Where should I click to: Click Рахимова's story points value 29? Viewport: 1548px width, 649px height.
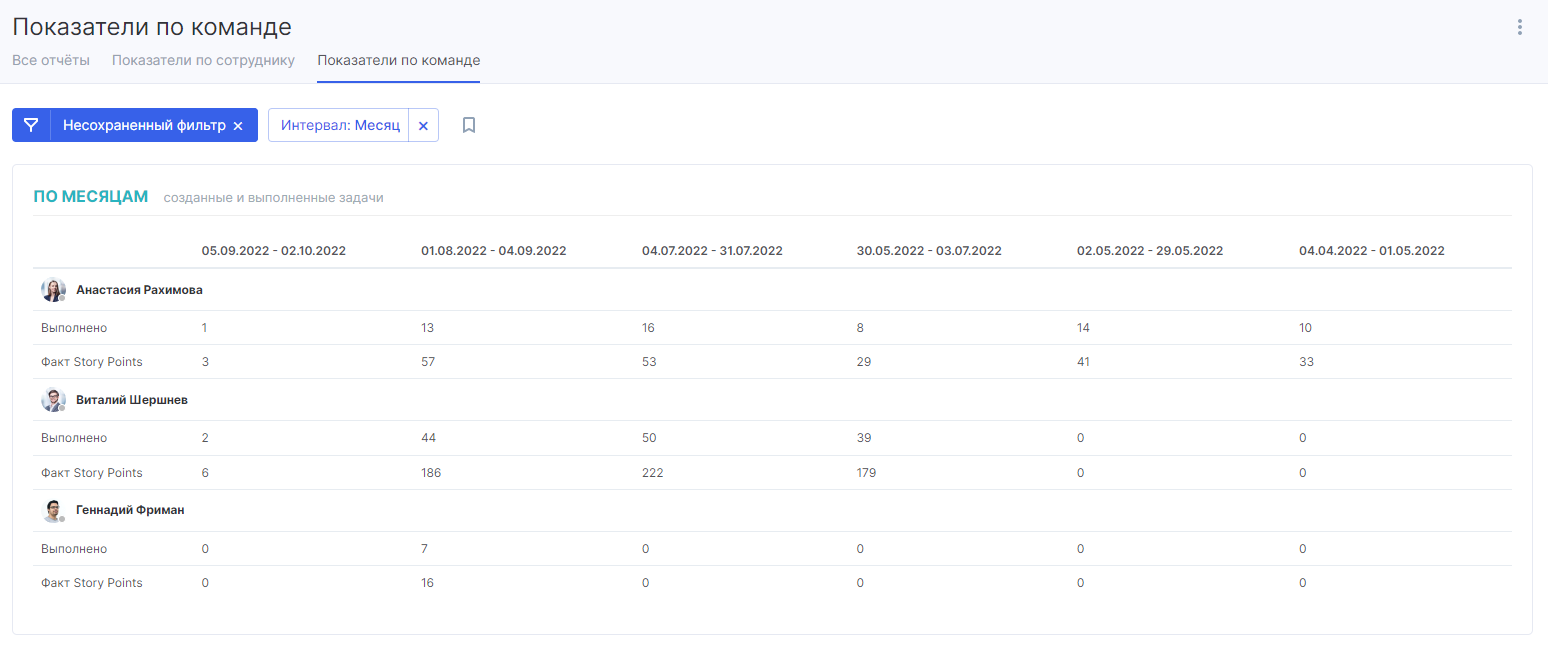pyautogui.click(x=864, y=362)
